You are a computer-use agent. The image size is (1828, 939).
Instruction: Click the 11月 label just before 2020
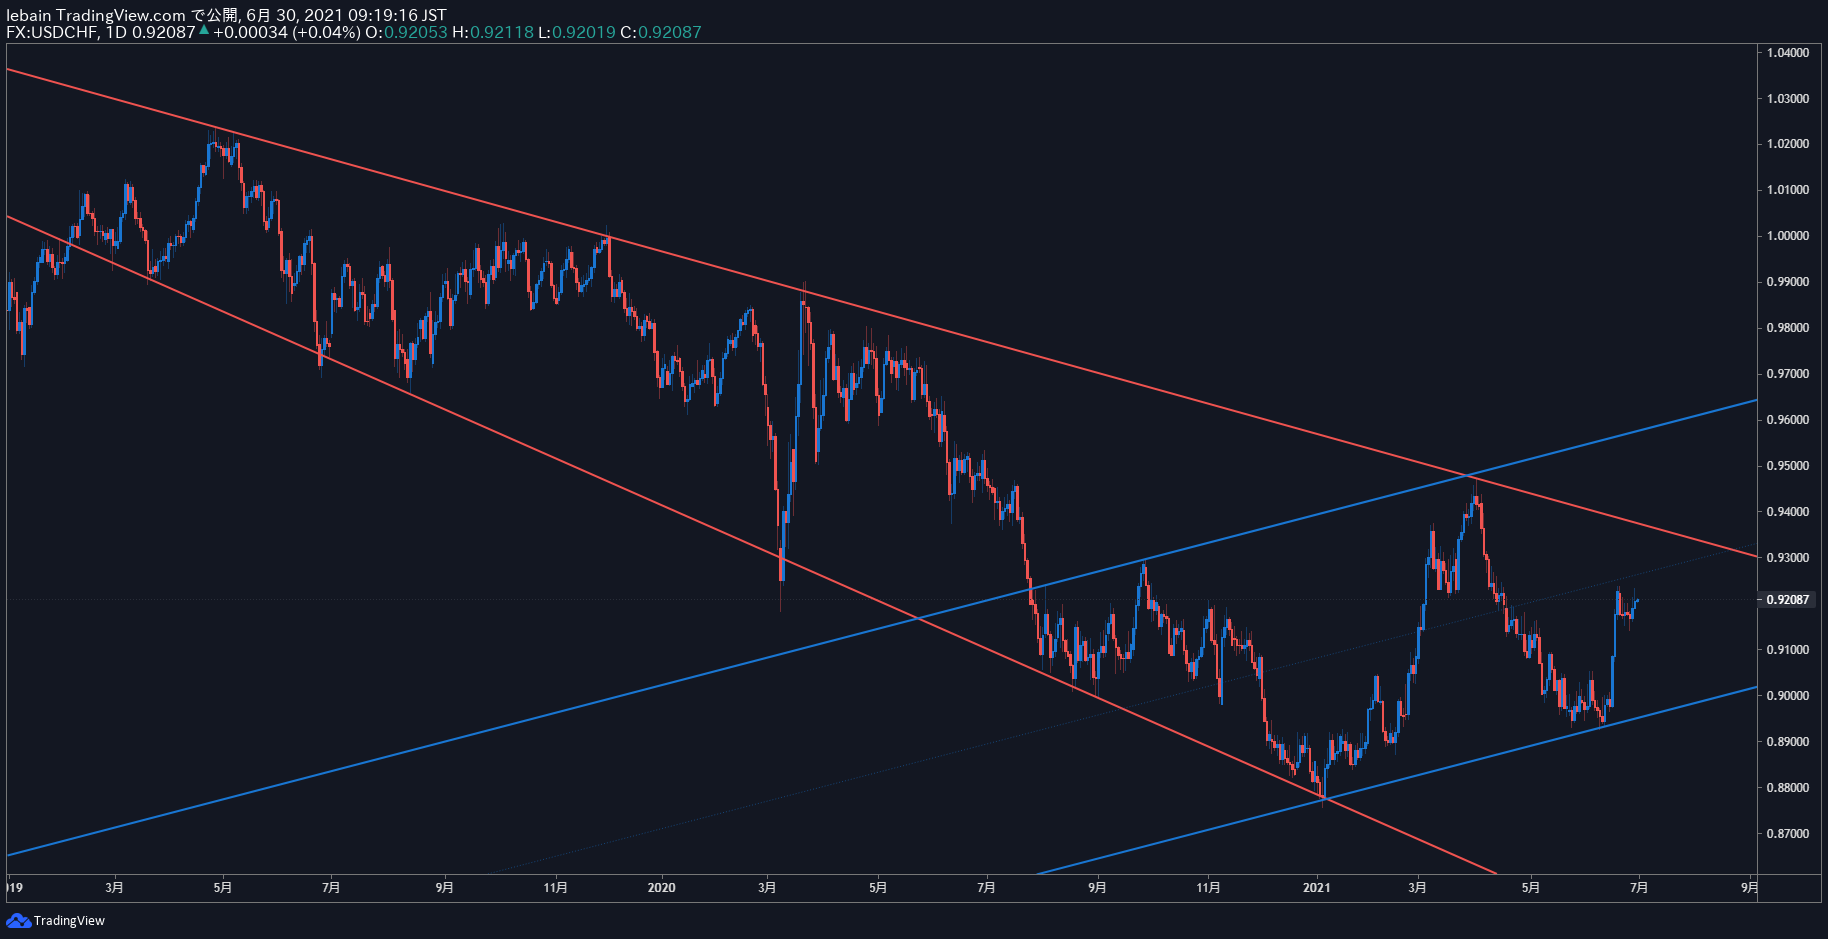point(556,888)
